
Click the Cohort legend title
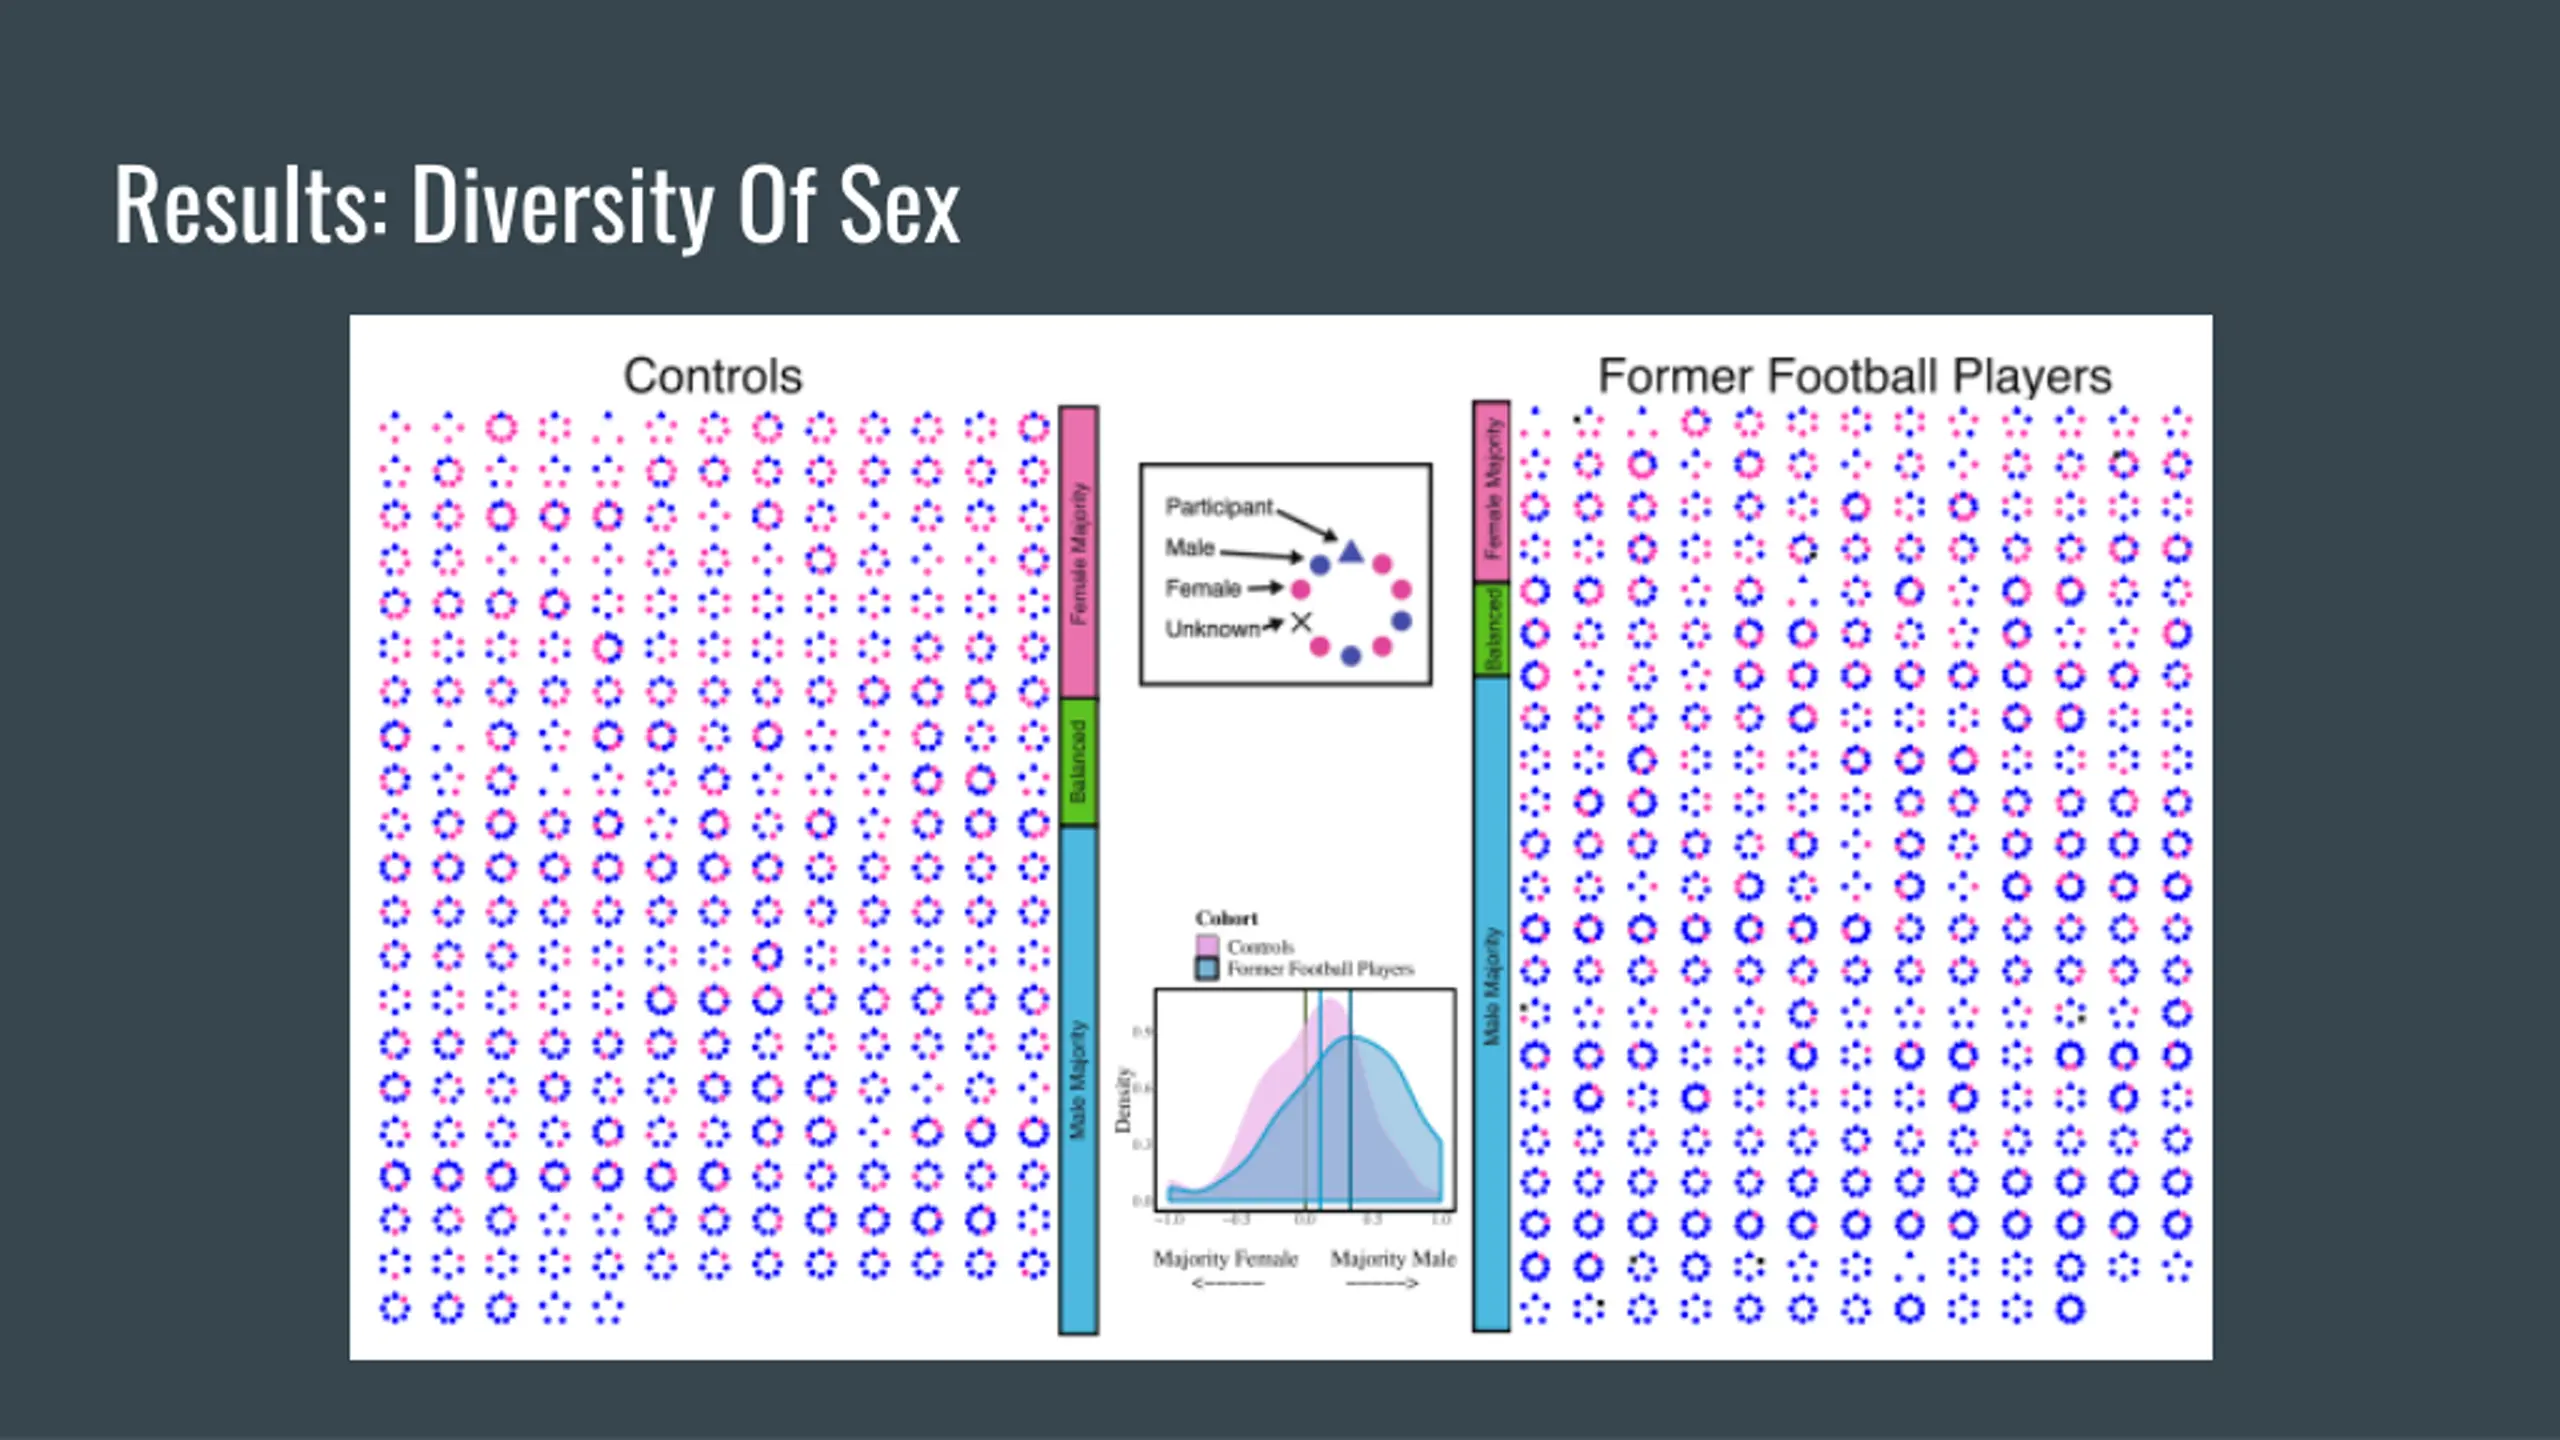pyautogui.click(x=1227, y=918)
